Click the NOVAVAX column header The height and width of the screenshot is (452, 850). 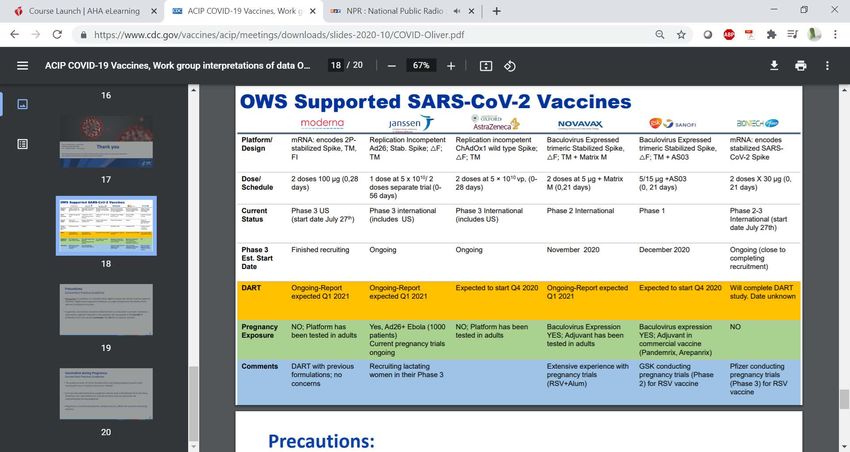[x=580, y=124]
